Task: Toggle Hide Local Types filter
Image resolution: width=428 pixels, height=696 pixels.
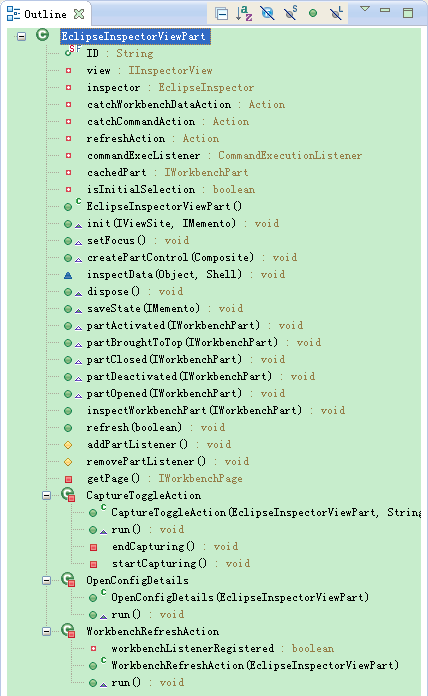Action: click(337, 13)
